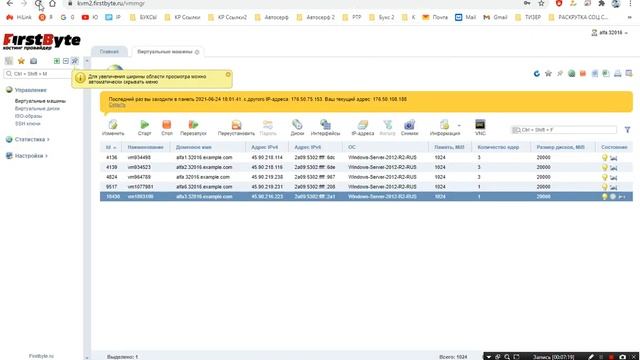
Task: Click the funnel filter icon beside table search
Action: (627, 130)
